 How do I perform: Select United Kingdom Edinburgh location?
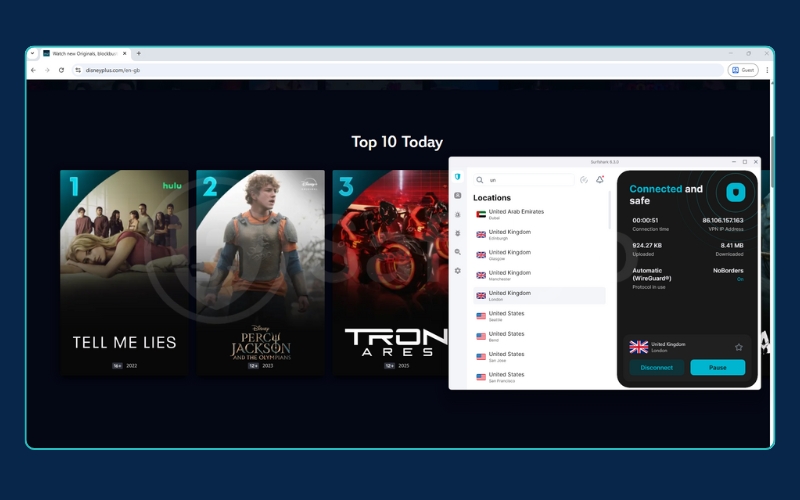[x=539, y=235]
